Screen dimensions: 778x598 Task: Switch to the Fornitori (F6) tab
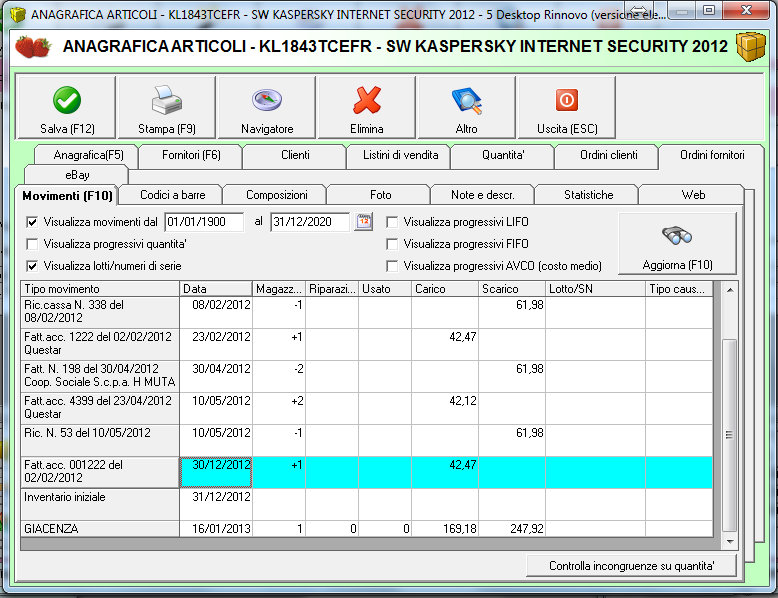(x=191, y=155)
